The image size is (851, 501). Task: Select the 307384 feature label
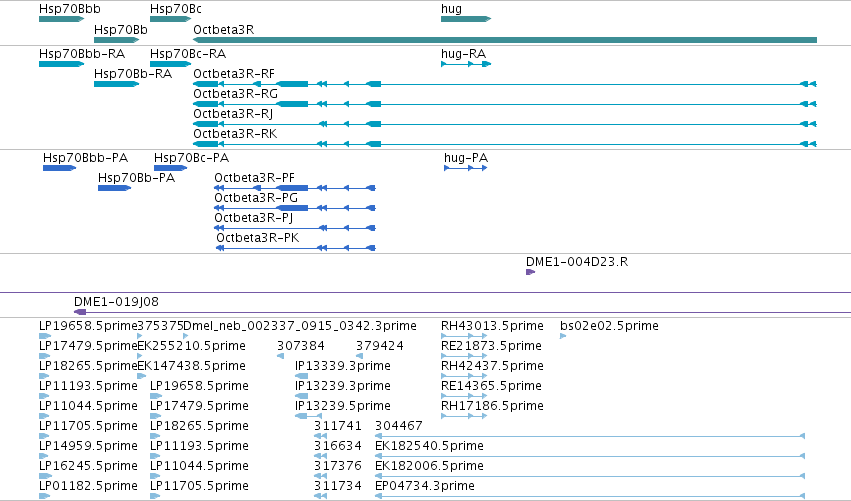301,346
